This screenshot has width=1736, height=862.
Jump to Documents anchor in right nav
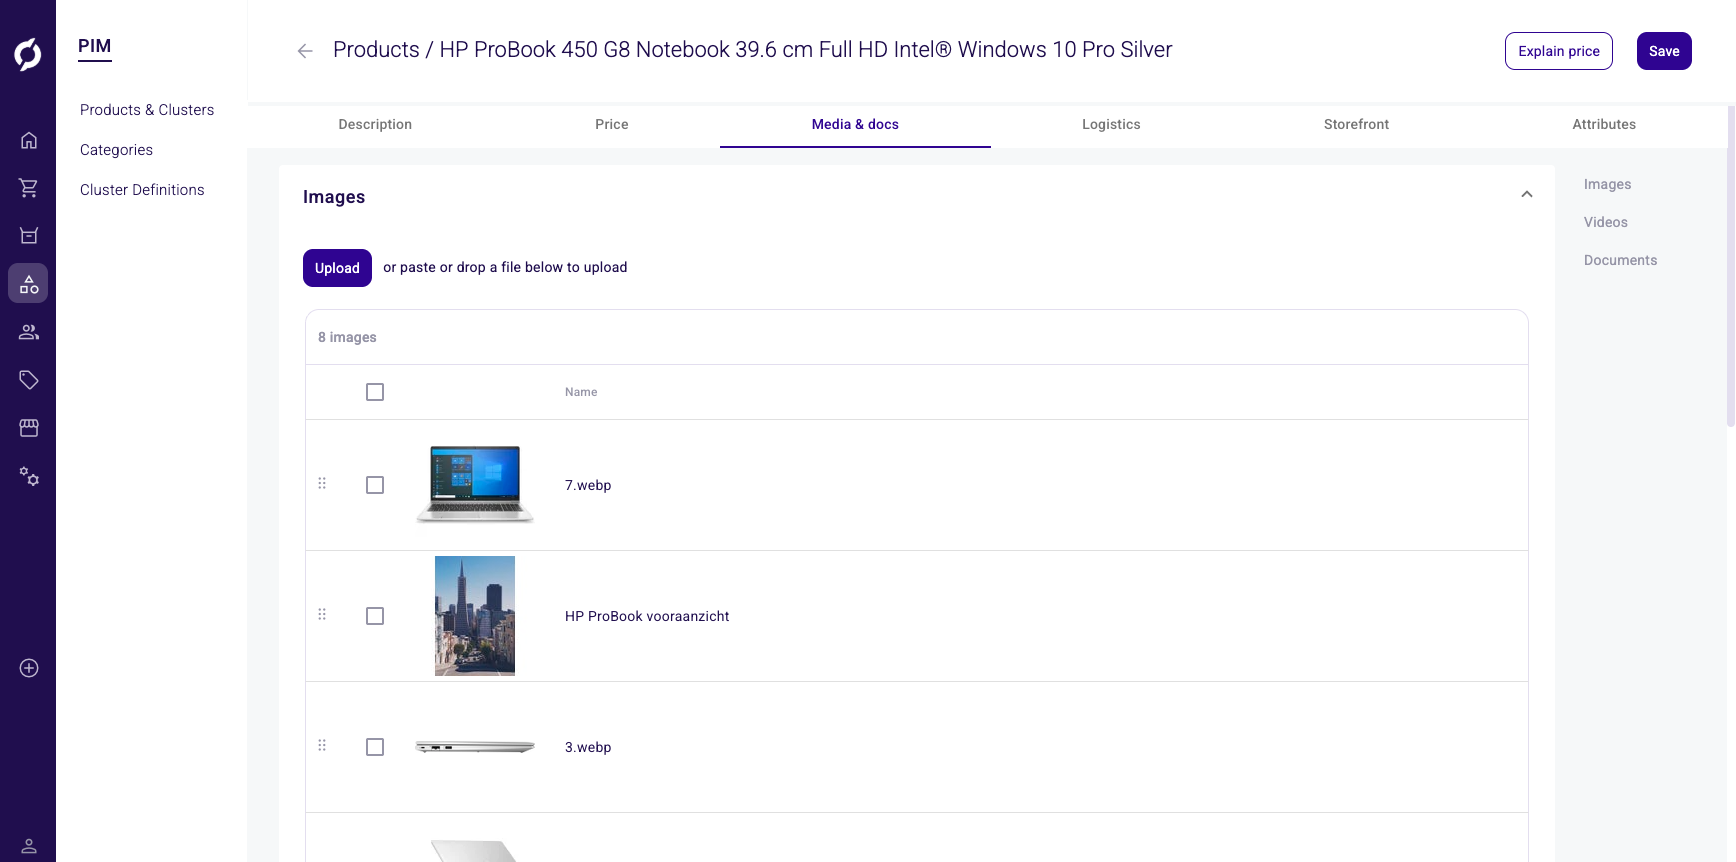tap(1620, 260)
